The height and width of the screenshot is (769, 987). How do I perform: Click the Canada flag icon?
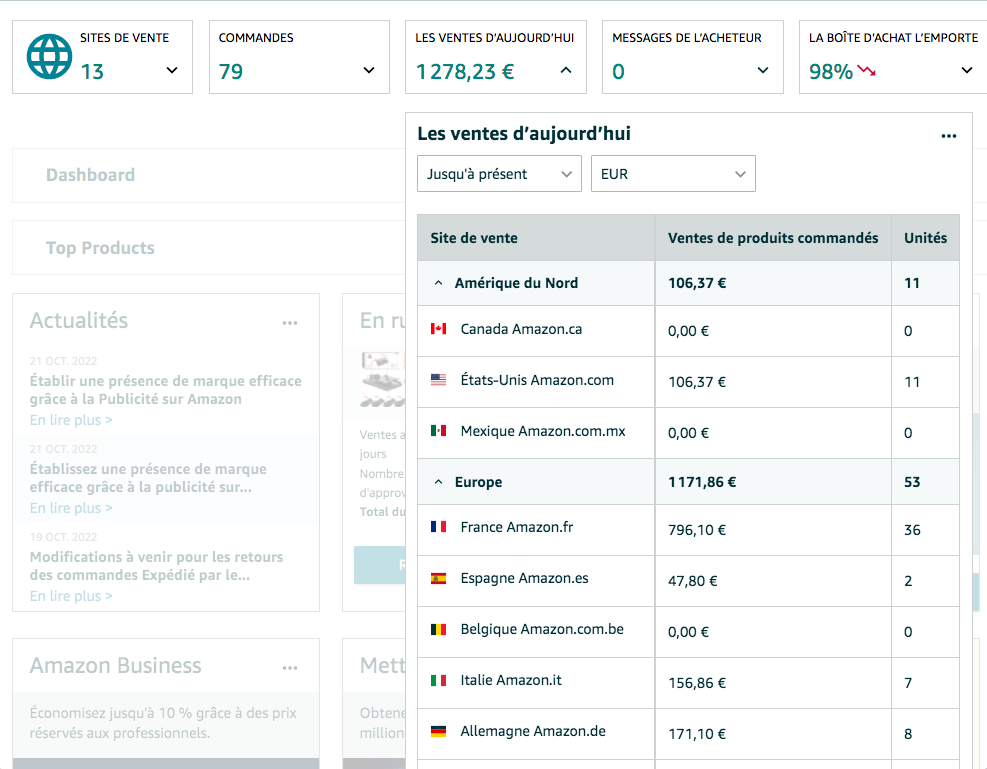coord(439,329)
